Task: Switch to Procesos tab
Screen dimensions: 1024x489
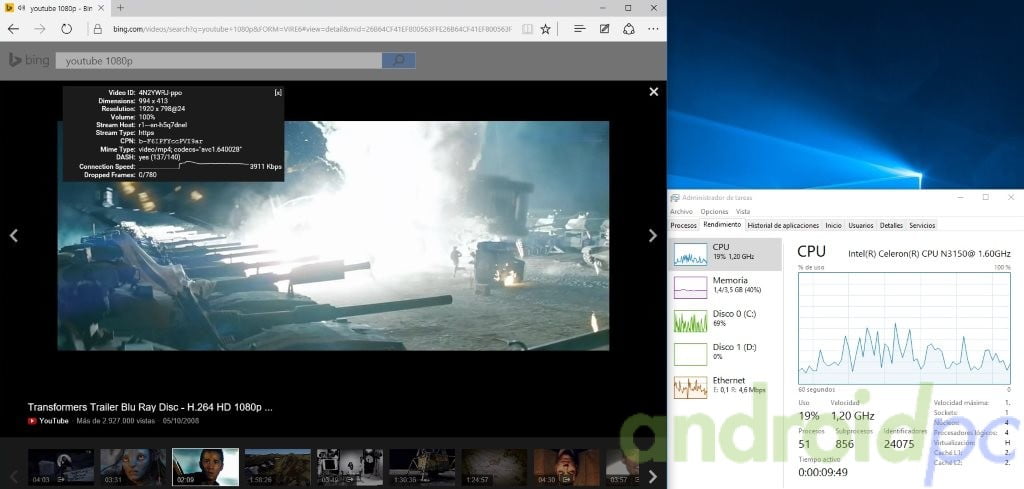Action: (684, 225)
